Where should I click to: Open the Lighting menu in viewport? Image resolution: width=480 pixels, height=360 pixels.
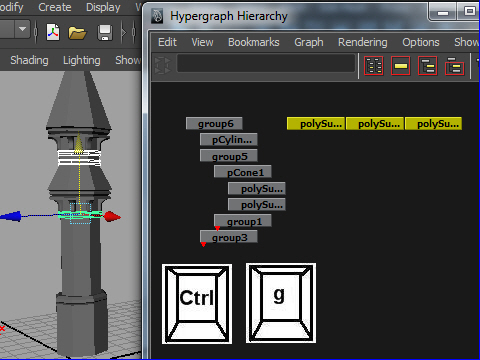pos(82,60)
